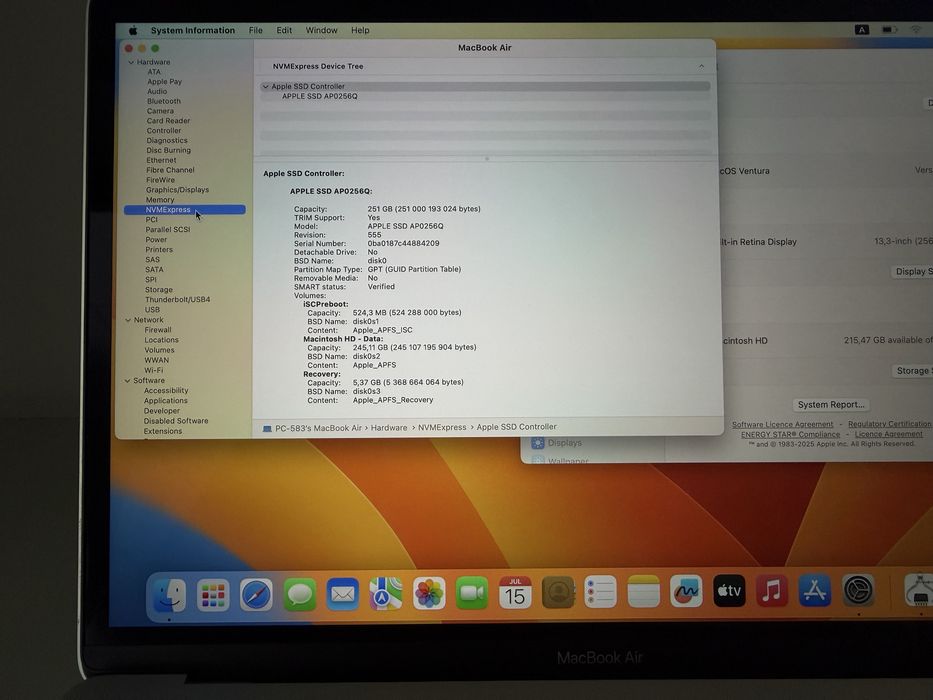The image size is (933, 700).
Task: Open the Apple menu
Action: (133, 30)
